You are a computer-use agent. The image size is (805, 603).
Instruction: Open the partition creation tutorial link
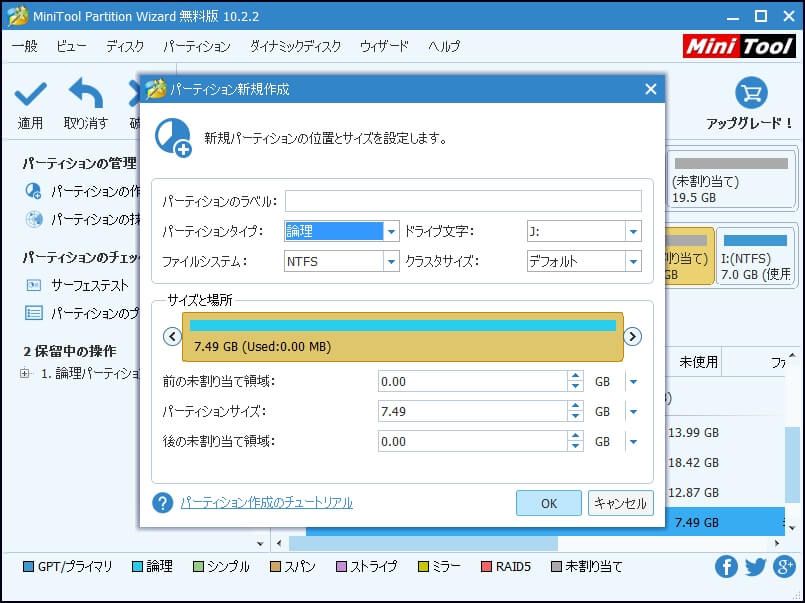(266, 502)
